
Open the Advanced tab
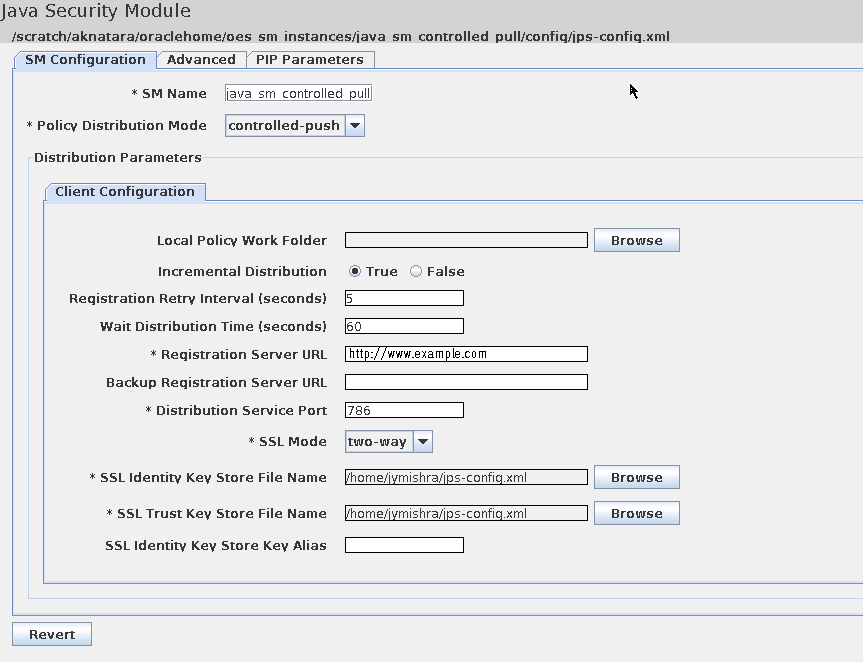tap(201, 59)
